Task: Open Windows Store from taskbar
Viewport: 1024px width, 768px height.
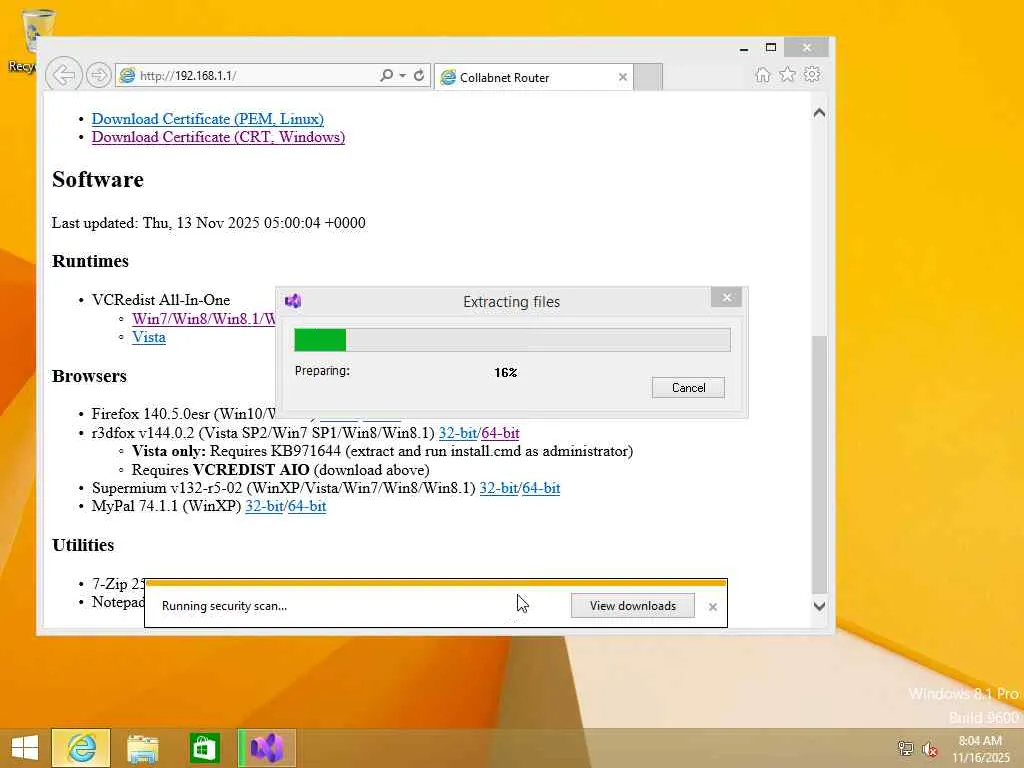Action: (x=204, y=748)
